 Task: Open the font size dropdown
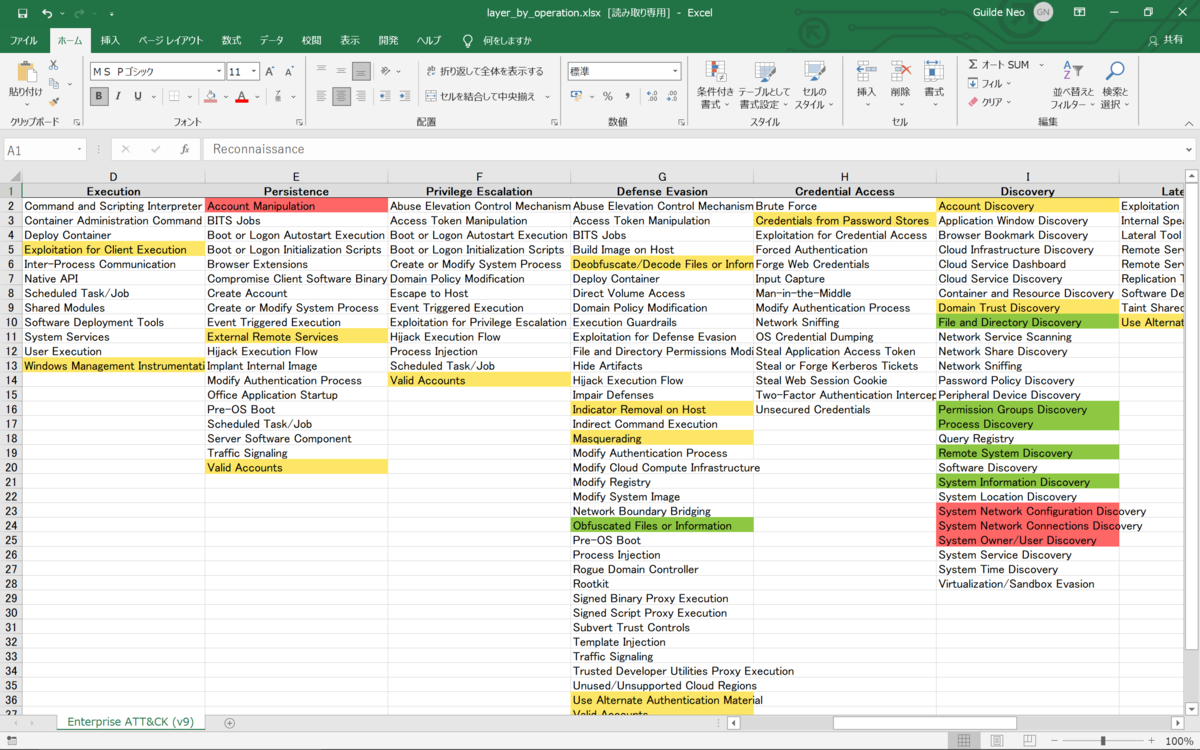[254, 72]
